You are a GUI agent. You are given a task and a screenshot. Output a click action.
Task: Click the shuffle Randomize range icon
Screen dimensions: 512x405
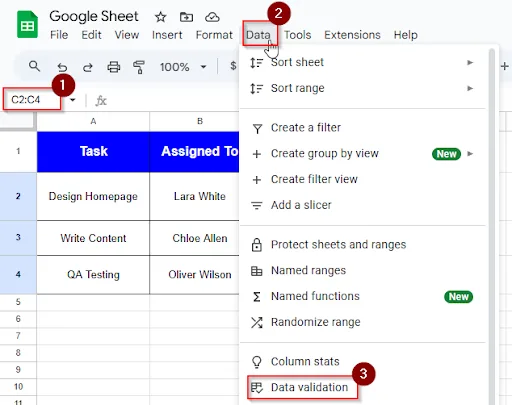tap(257, 322)
